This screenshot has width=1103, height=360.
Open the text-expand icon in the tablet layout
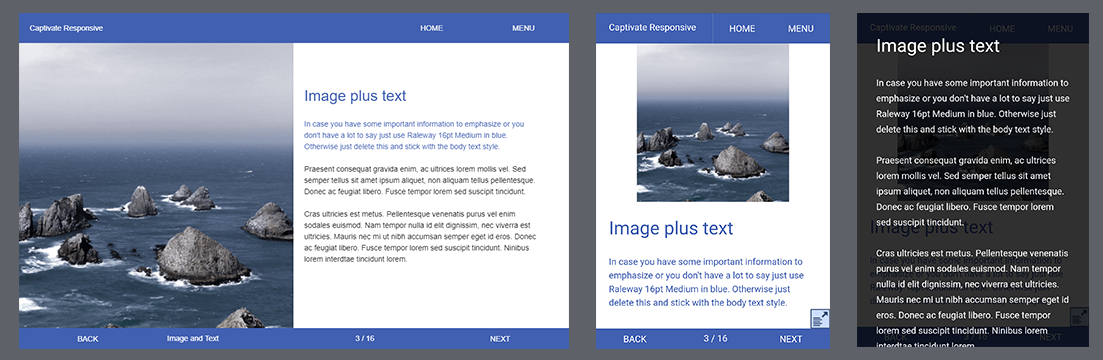(820, 319)
